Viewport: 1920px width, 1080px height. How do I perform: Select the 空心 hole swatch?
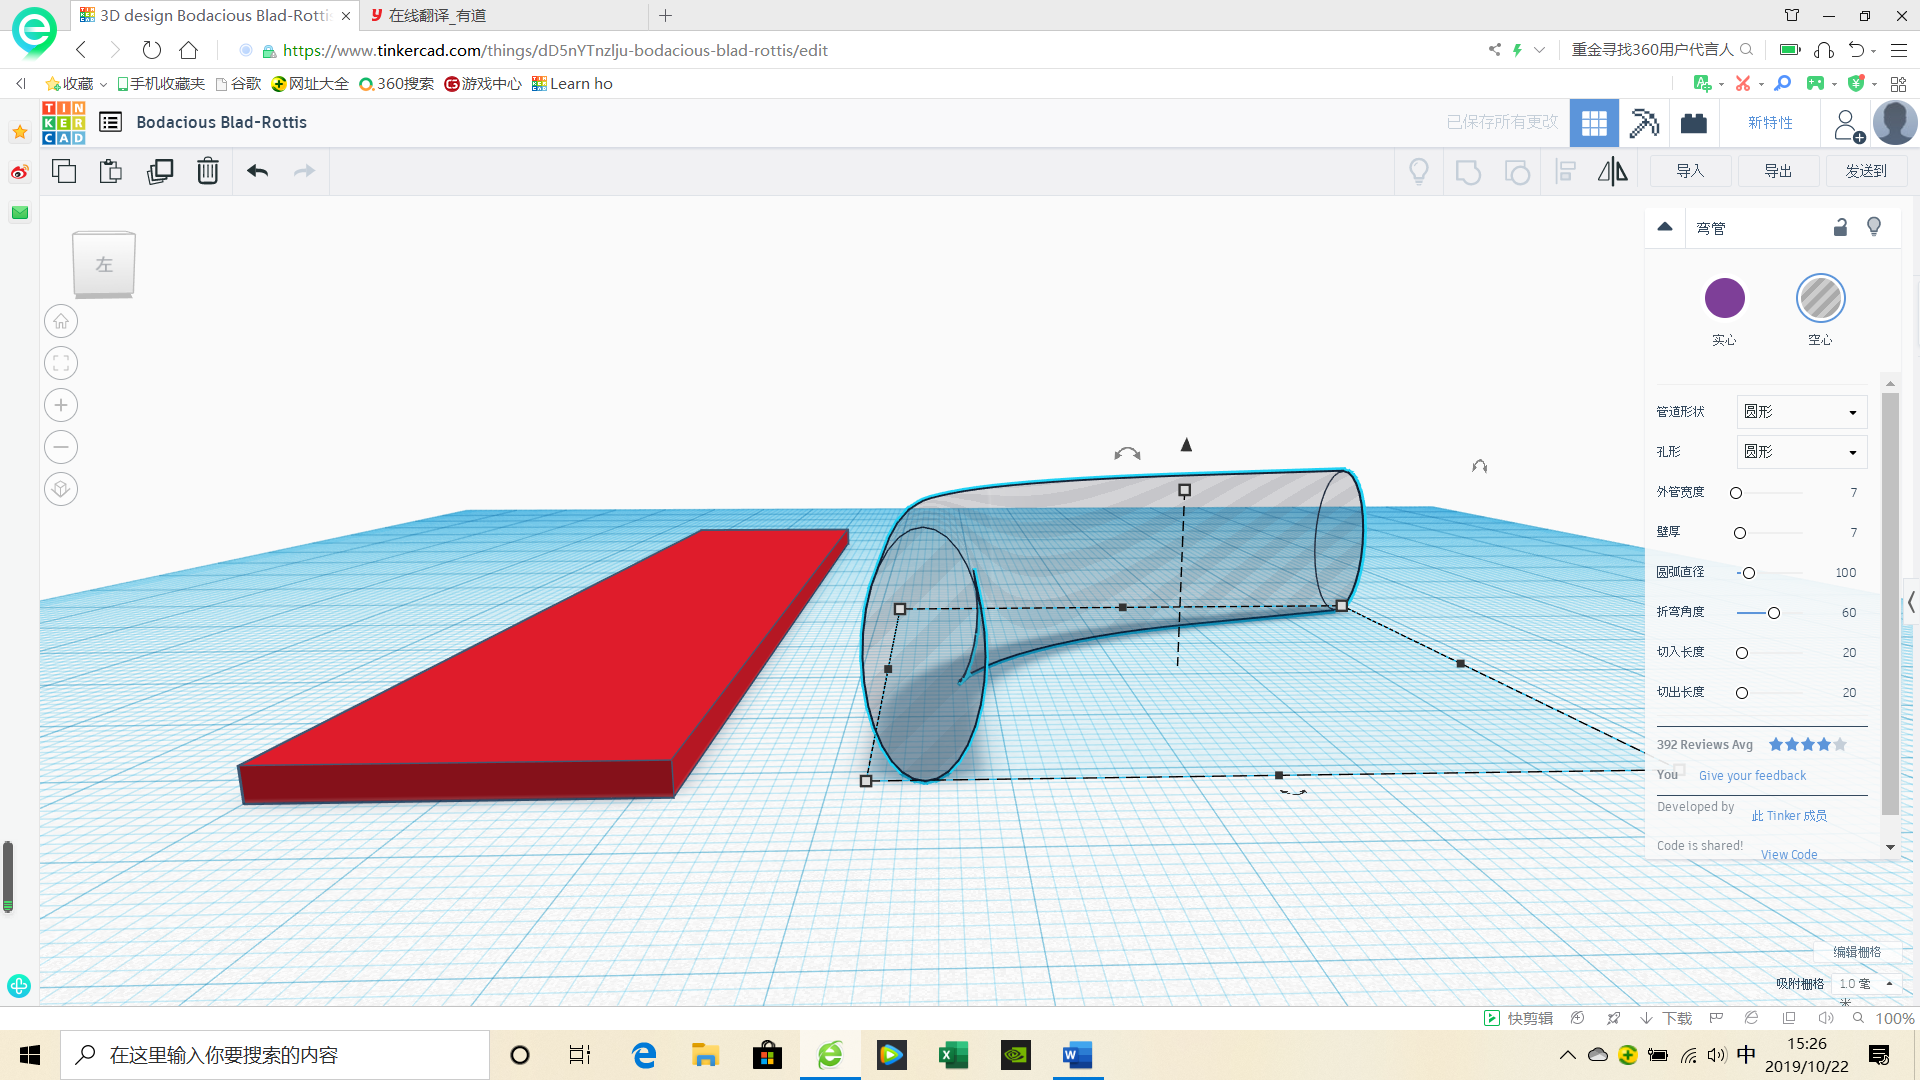1820,298
